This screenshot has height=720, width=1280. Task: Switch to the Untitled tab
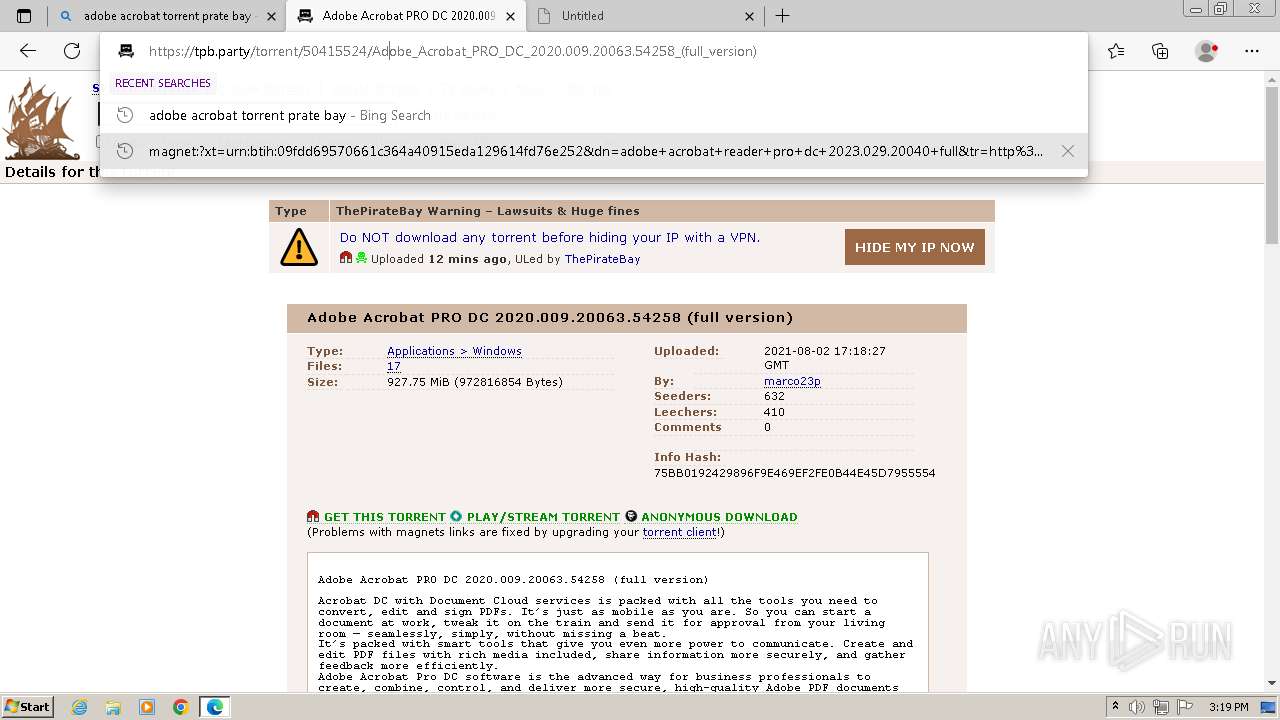645,16
